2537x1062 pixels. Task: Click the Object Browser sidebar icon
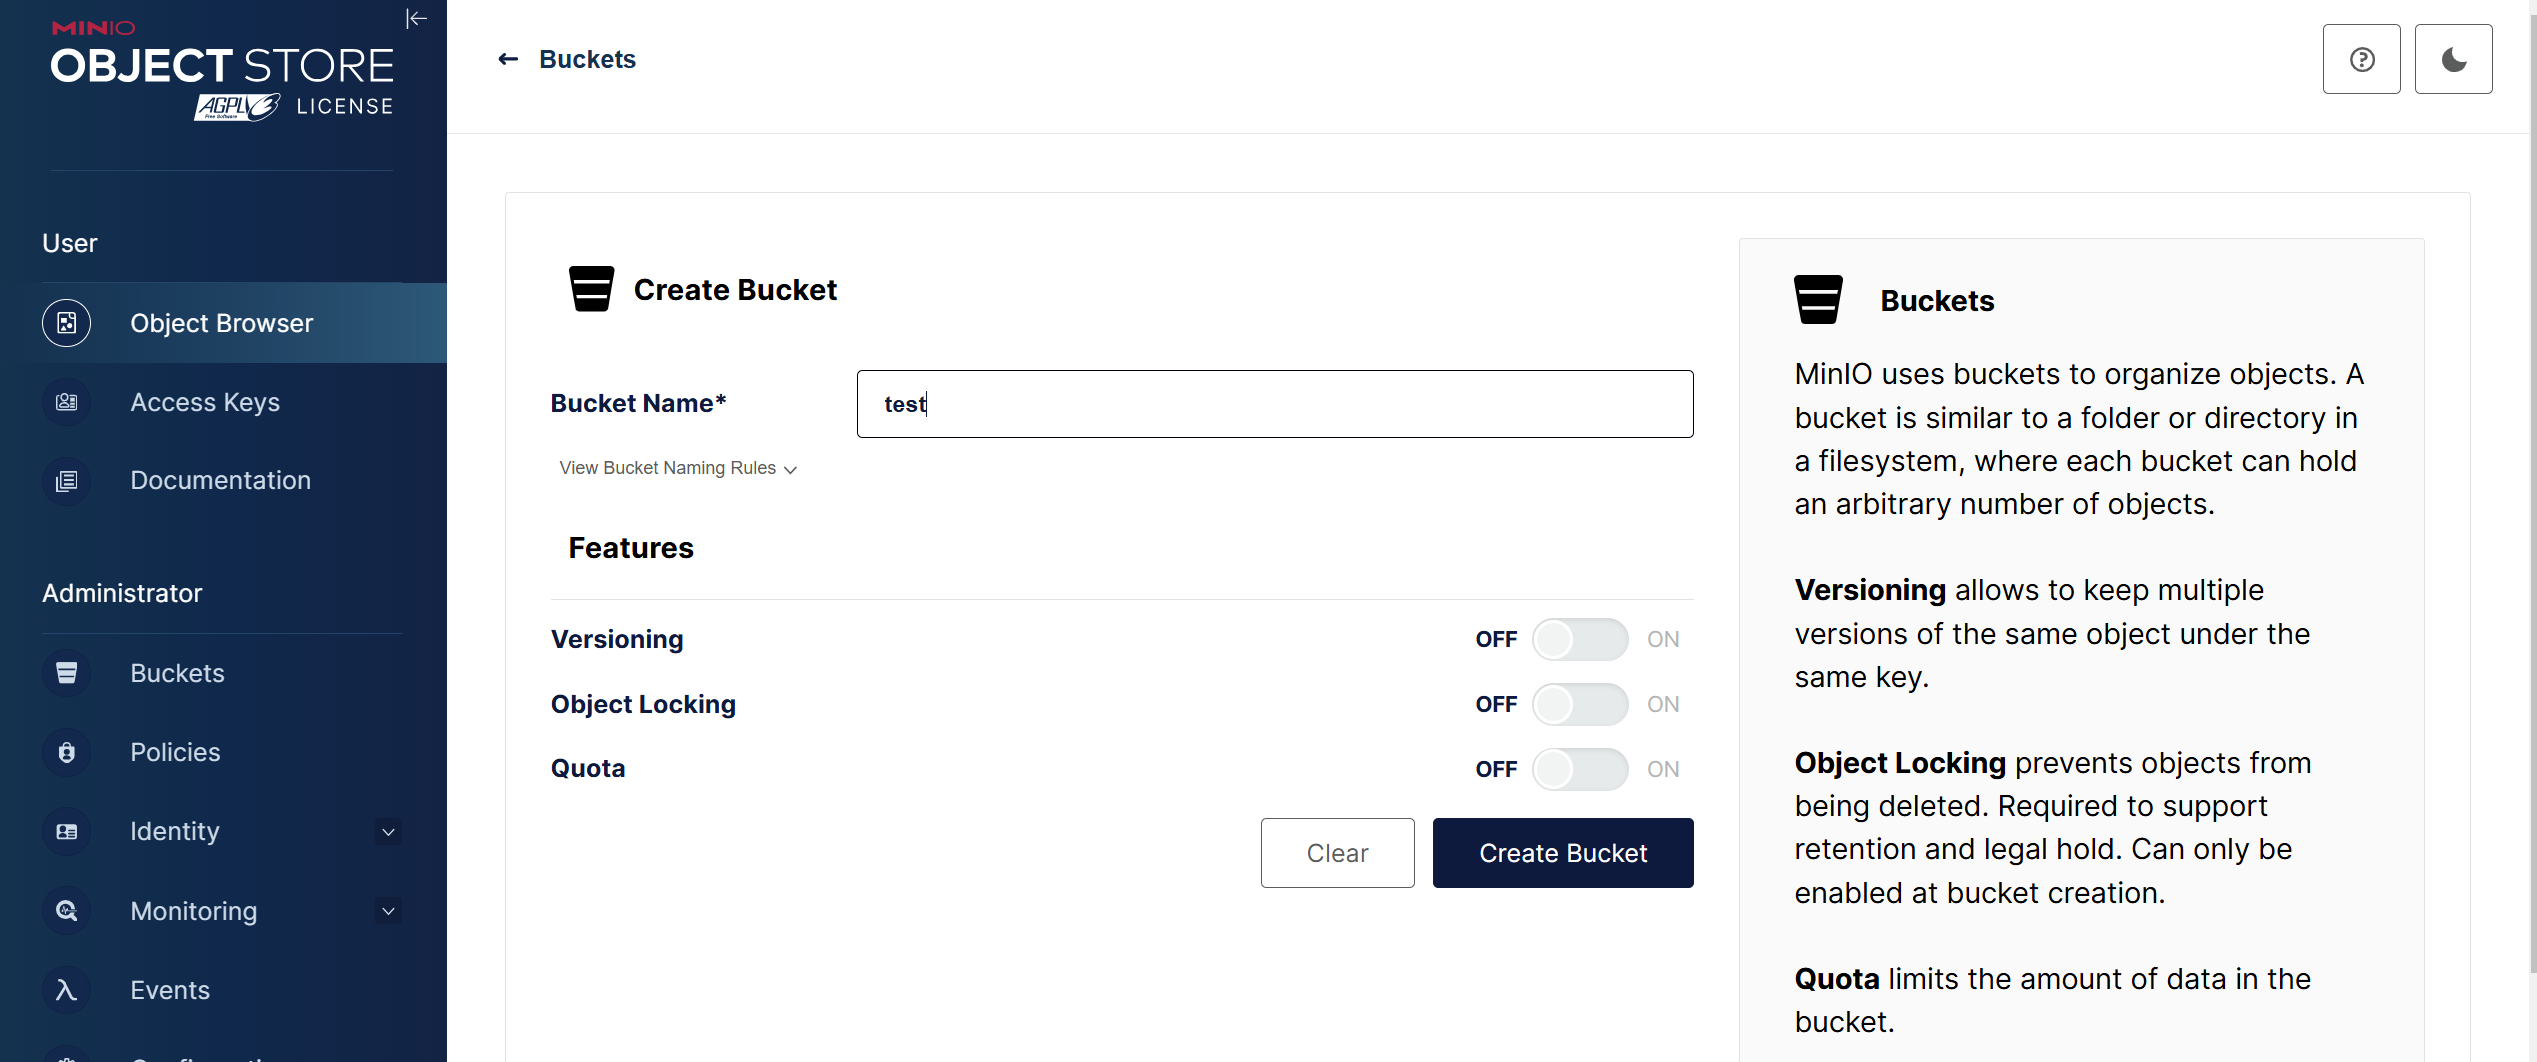pyautogui.click(x=67, y=323)
